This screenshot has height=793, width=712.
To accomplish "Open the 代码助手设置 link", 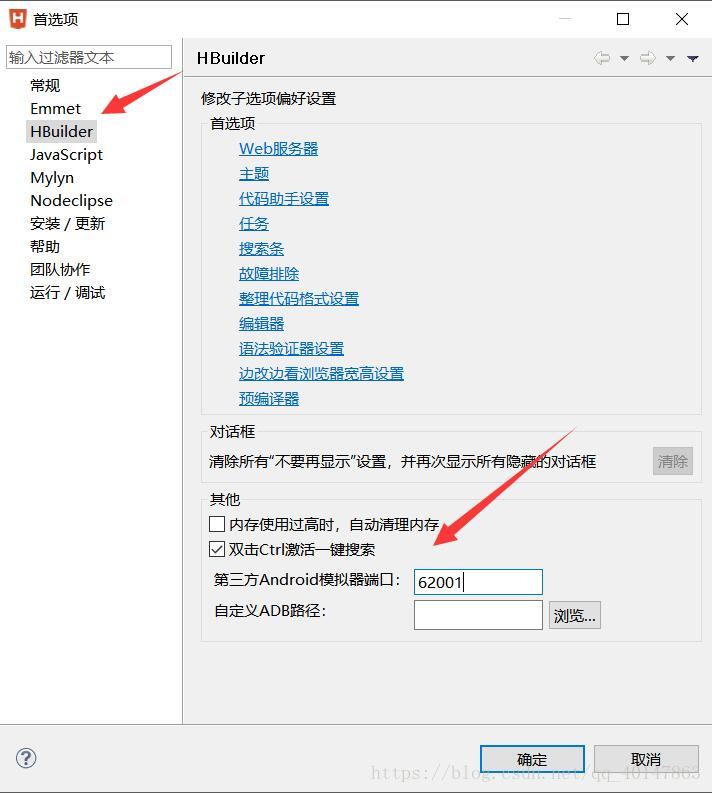I will 284,199.
